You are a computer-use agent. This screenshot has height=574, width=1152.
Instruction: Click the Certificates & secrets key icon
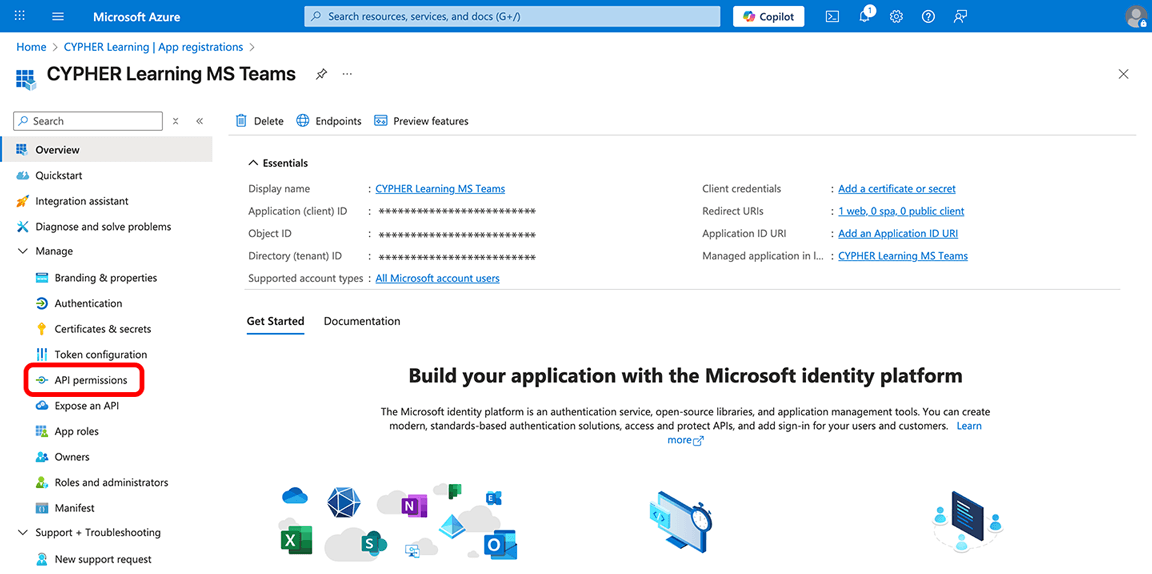pos(42,329)
